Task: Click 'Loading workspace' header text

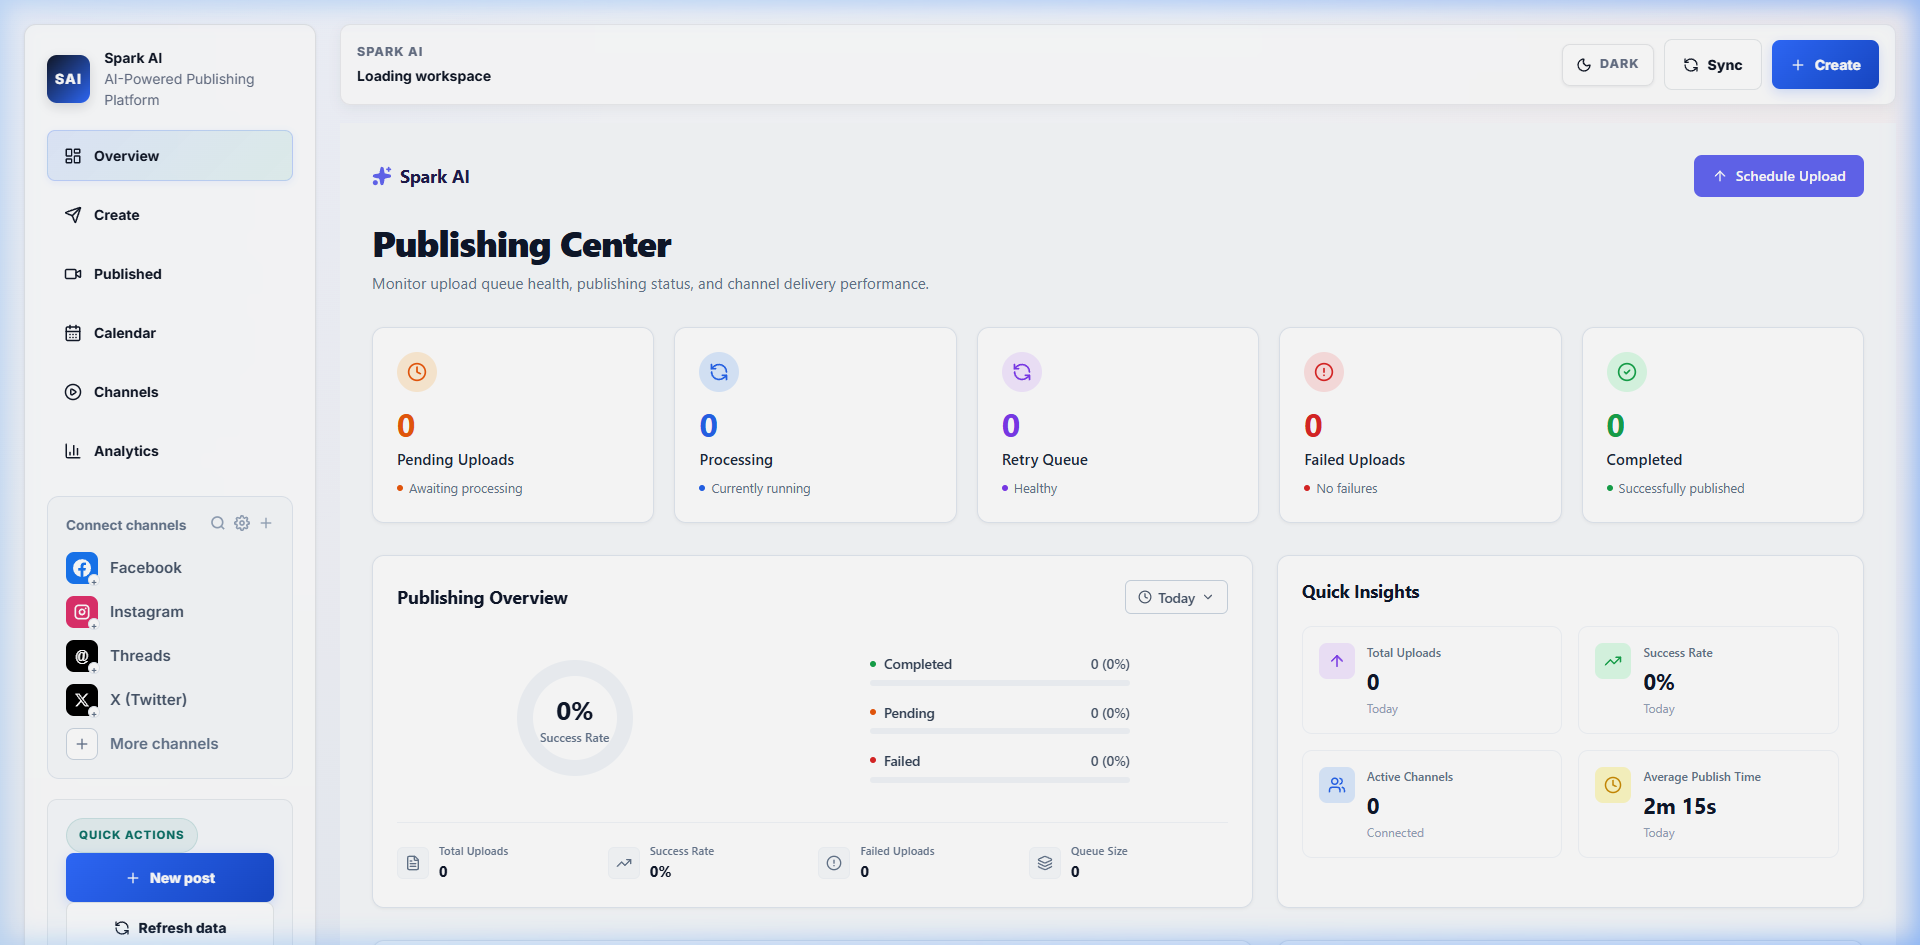Action: point(424,76)
